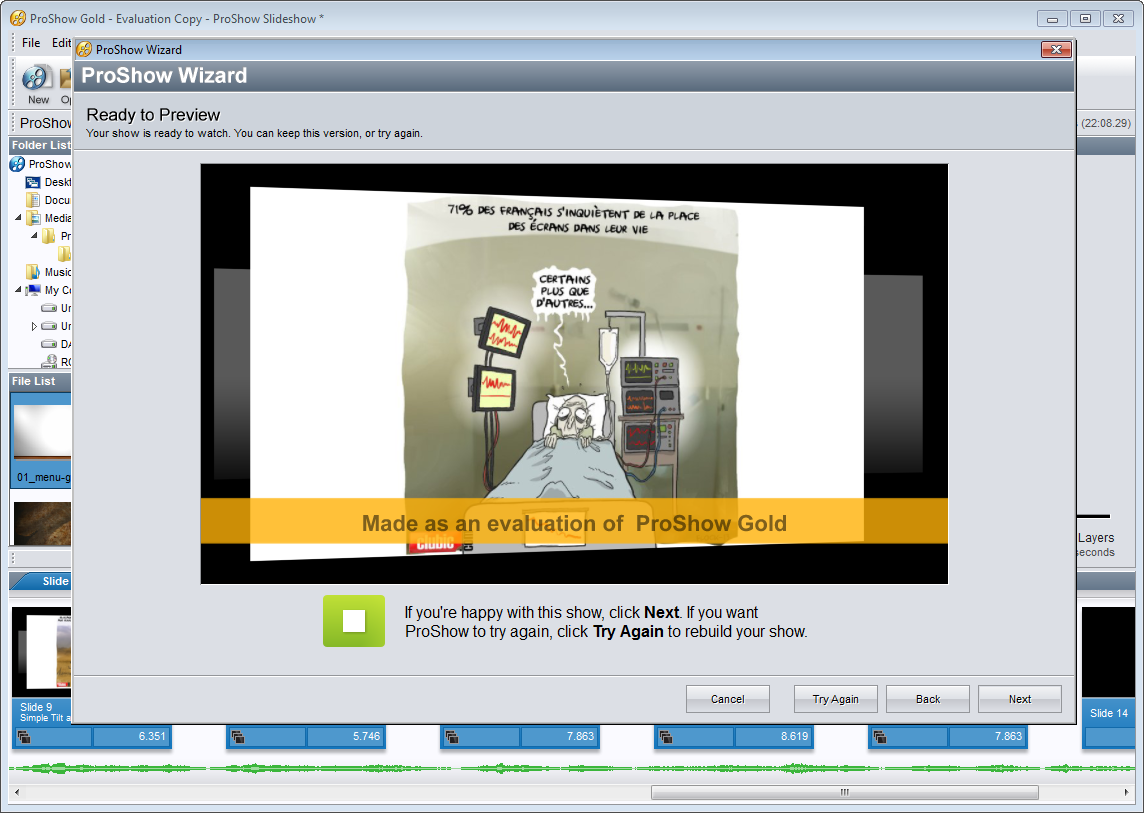Click the transition icon before 6.351

(x=24, y=736)
